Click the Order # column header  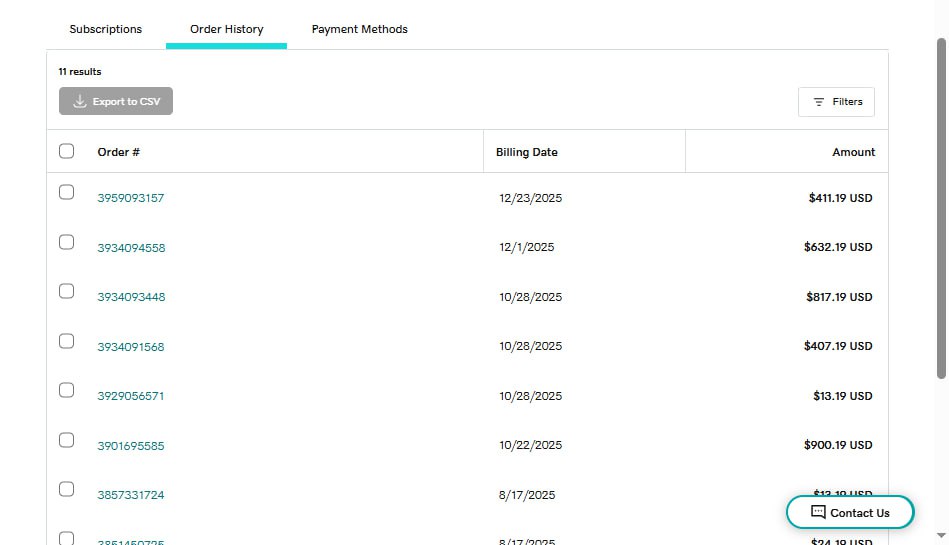pyautogui.click(x=118, y=152)
